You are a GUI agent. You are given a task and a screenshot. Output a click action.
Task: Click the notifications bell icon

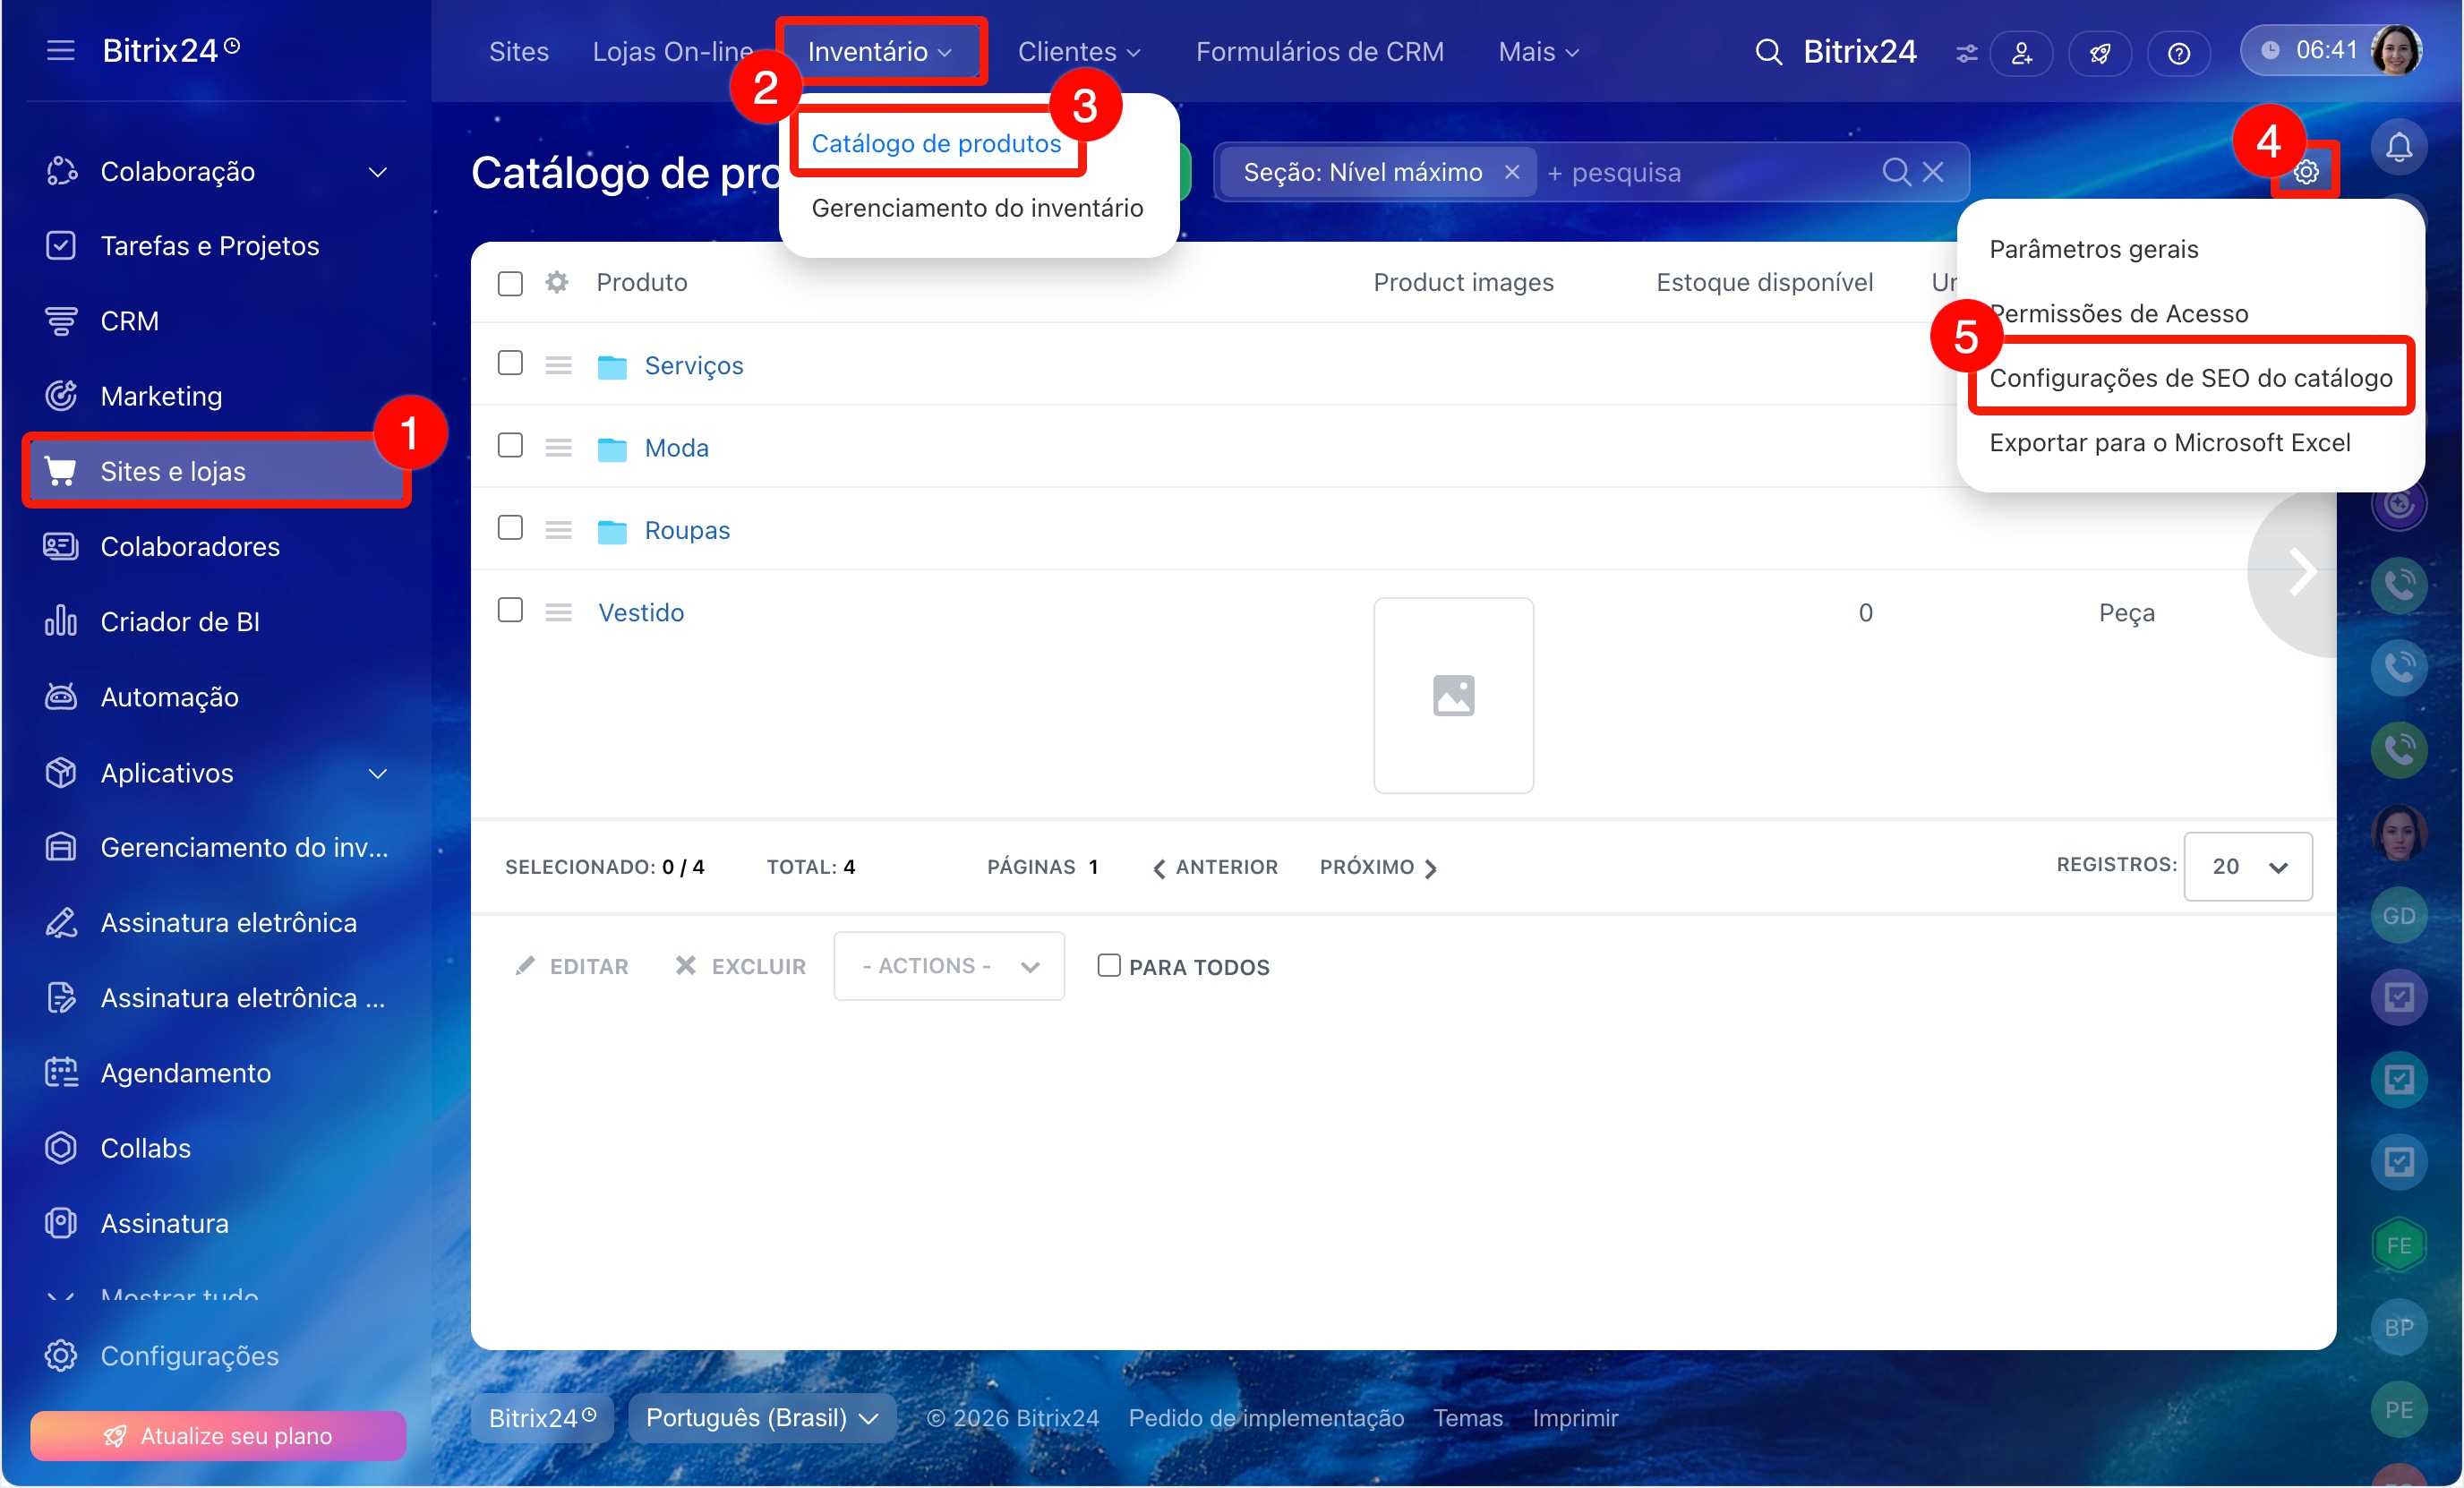click(x=2398, y=148)
